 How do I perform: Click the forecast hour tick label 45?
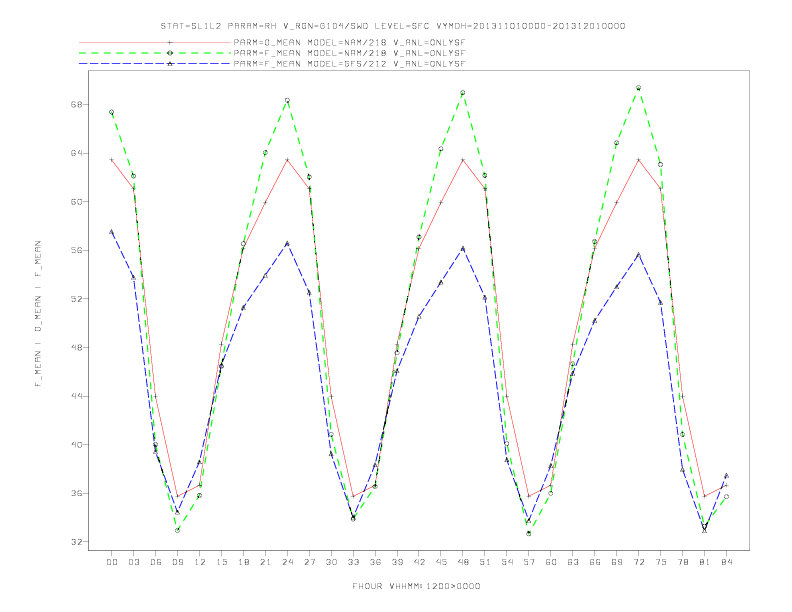click(441, 562)
